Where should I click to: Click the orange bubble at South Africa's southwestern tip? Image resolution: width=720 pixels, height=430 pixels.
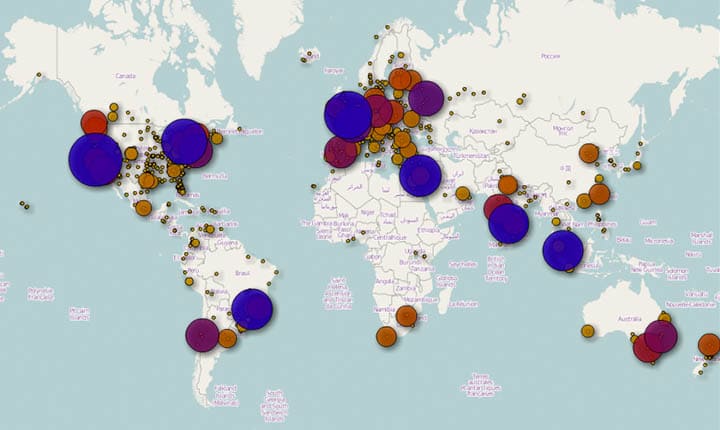pos(386,336)
